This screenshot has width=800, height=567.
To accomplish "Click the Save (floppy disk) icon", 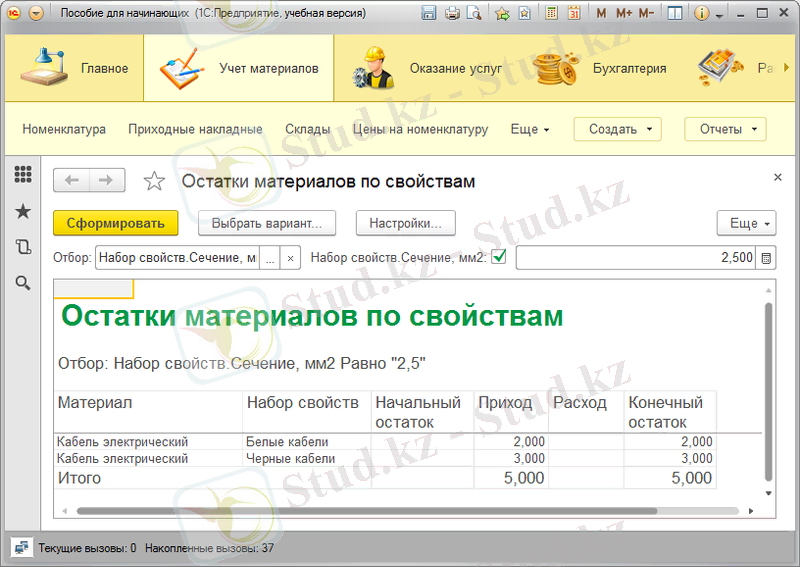I will point(429,14).
